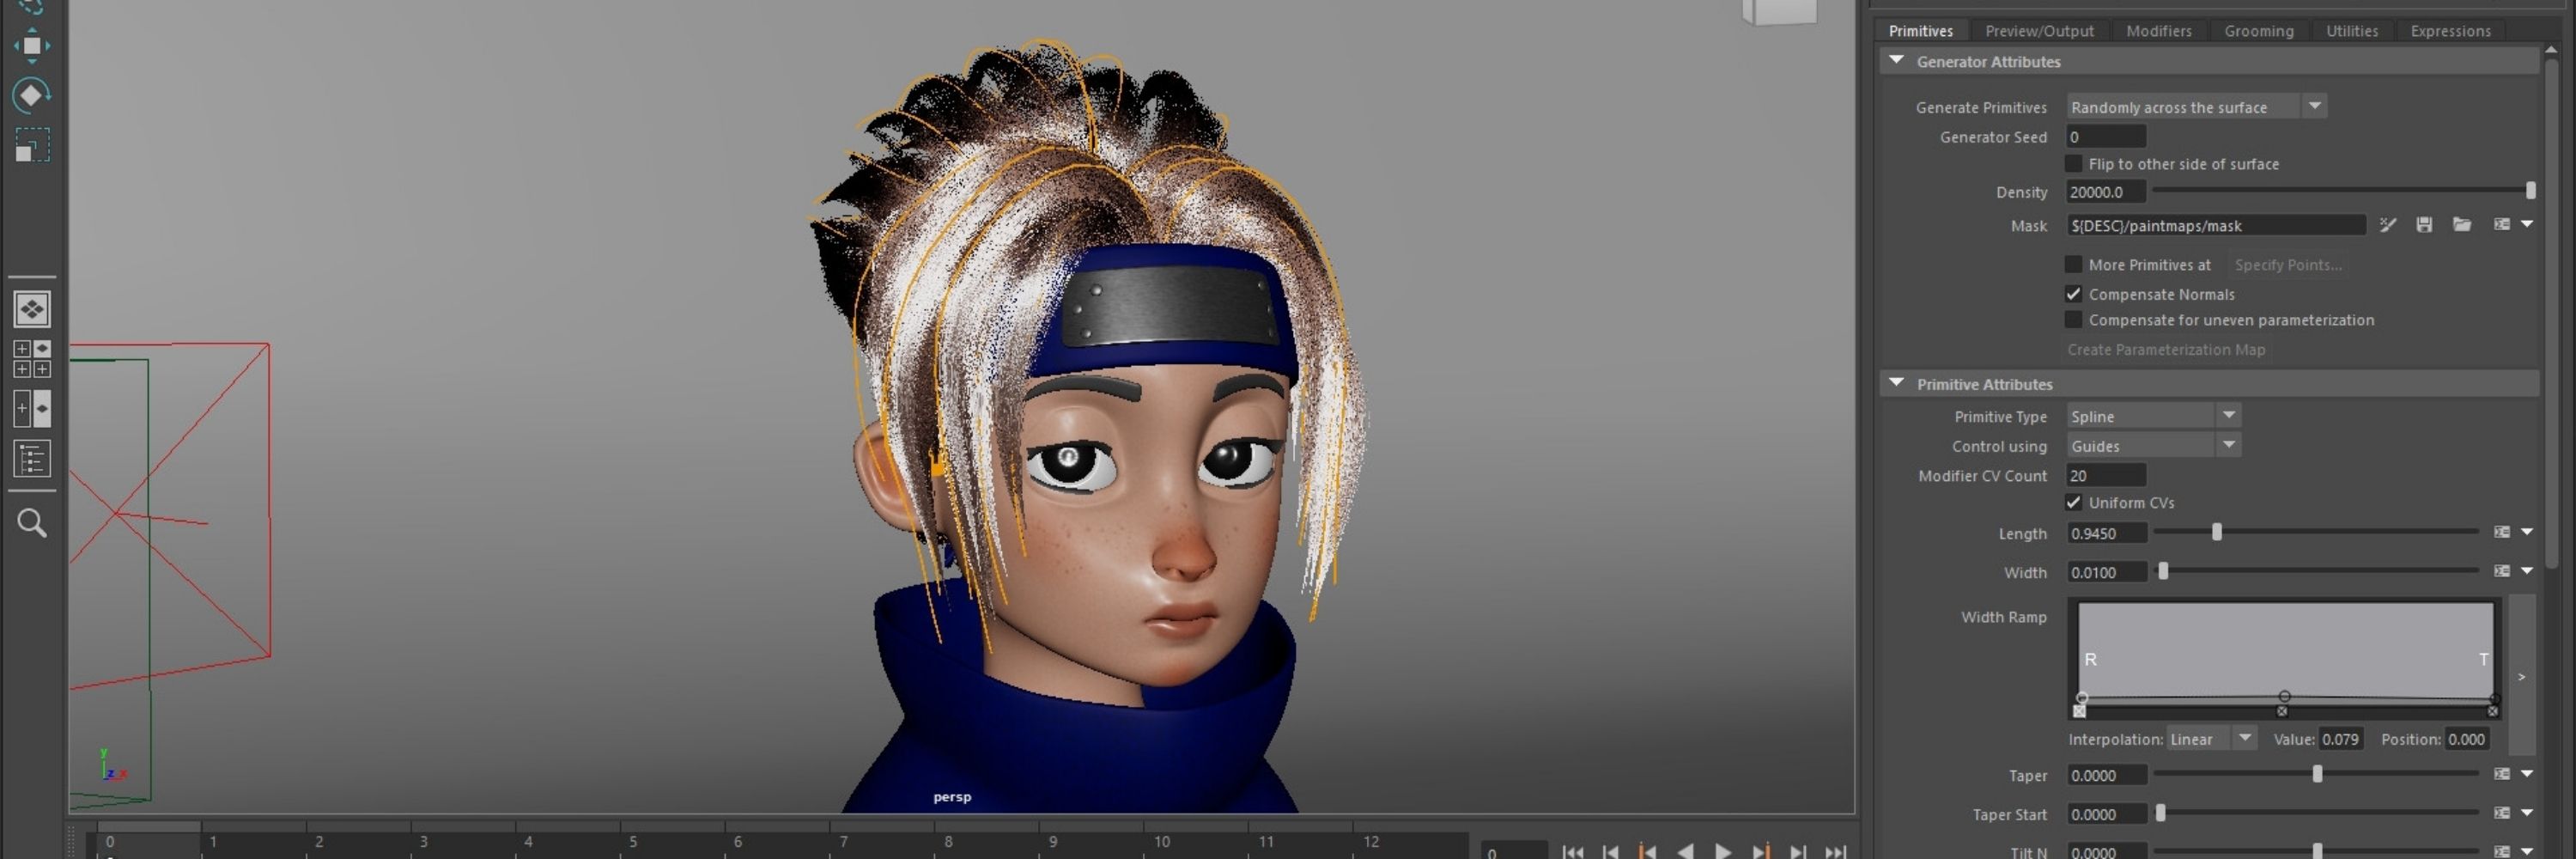Click the Width Ramp Value field
This screenshot has width=2576, height=859.
2340,739
